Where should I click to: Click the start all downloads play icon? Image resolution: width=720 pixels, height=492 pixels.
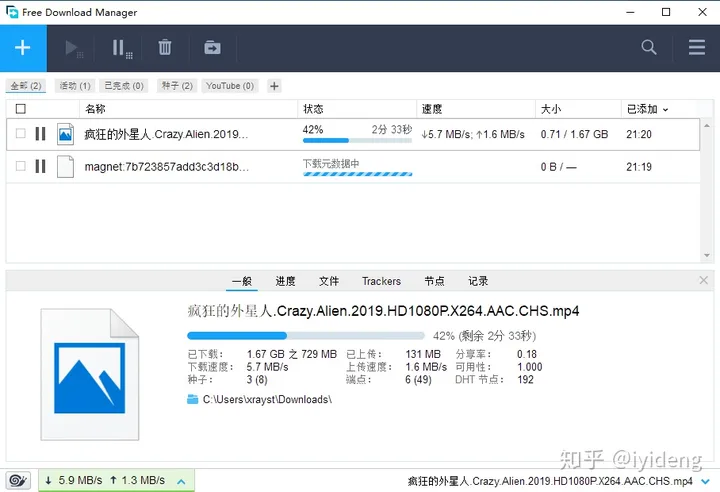73,48
